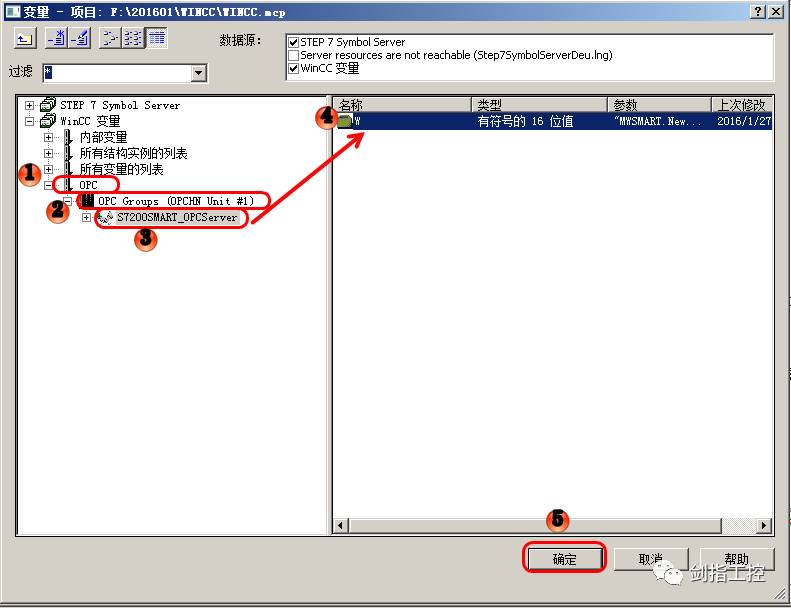Sort by 名称 column header

pos(402,104)
